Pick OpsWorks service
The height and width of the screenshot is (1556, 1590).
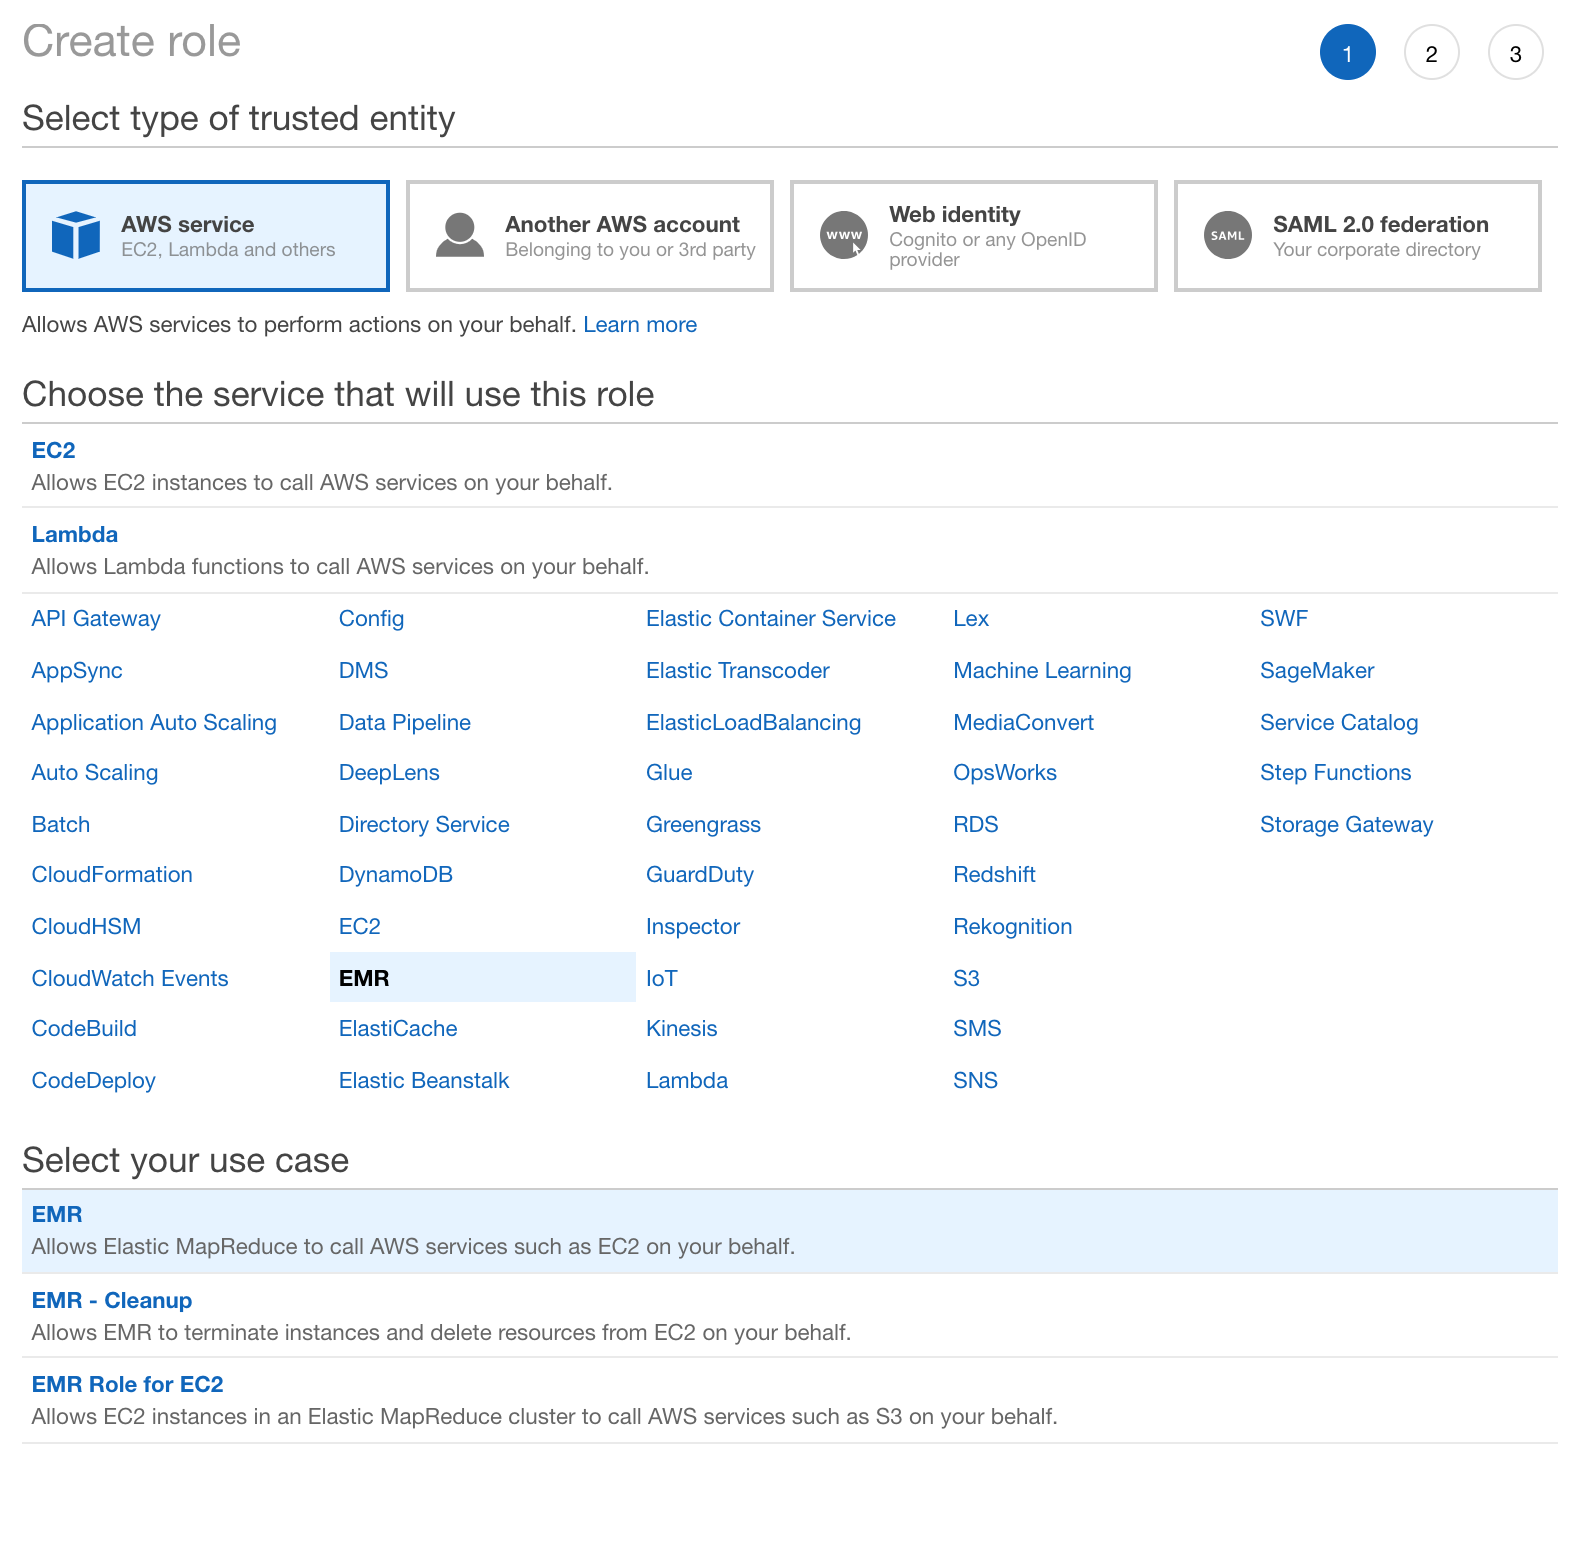(1005, 773)
